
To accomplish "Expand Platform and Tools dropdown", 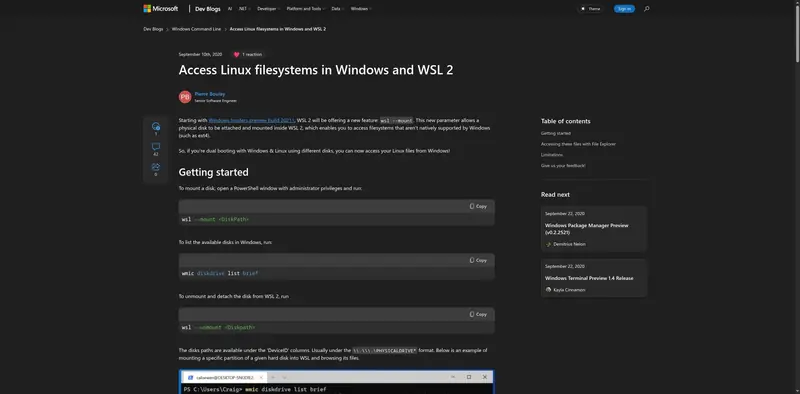I will 306,9.
